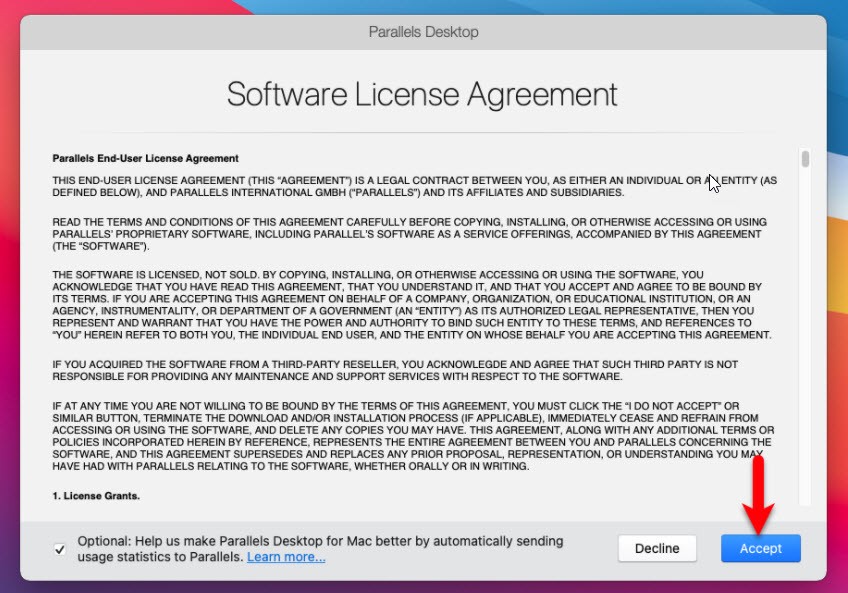The height and width of the screenshot is (593, 848).
Task: Open the Learn more... link
Action: tap(286, 557)
